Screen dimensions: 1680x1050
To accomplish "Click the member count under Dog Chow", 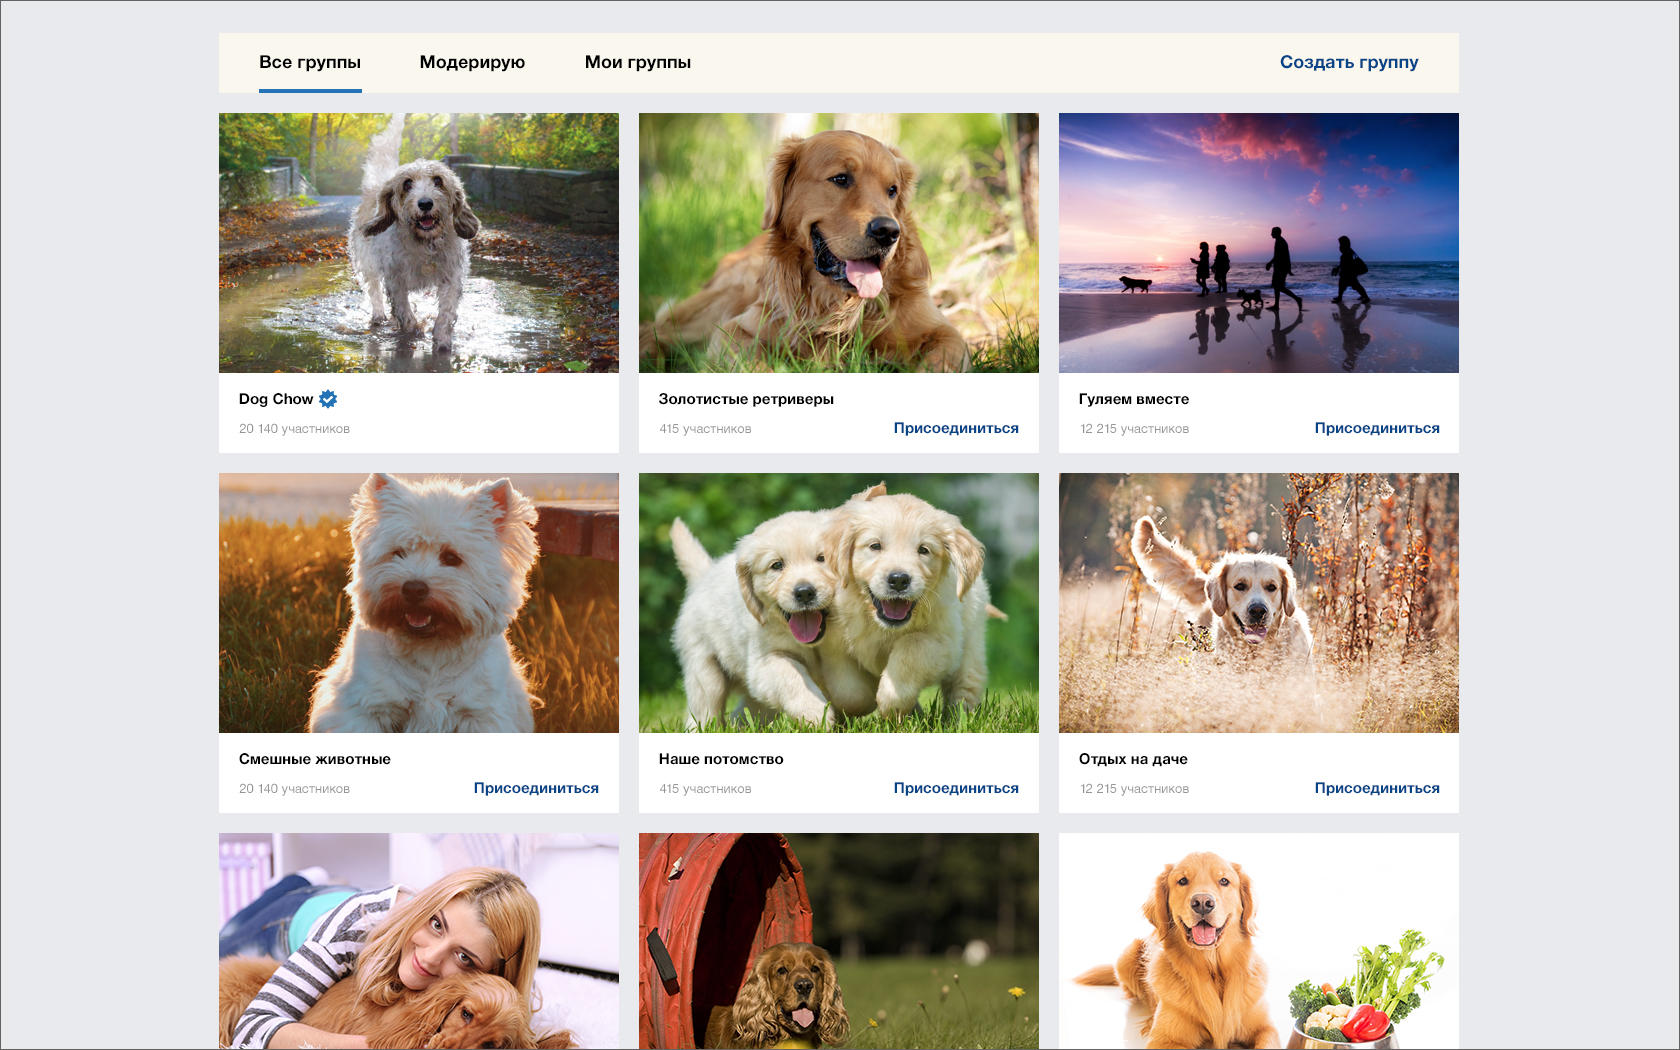I will pyautogui.click(x=294, y=429).
